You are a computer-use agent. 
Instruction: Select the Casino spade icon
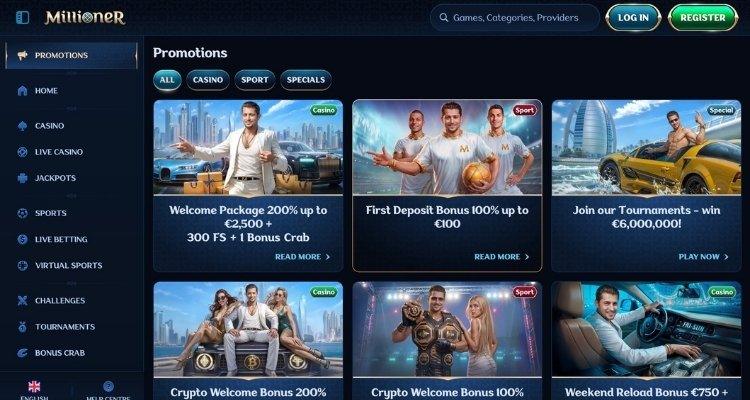[22, 126]
